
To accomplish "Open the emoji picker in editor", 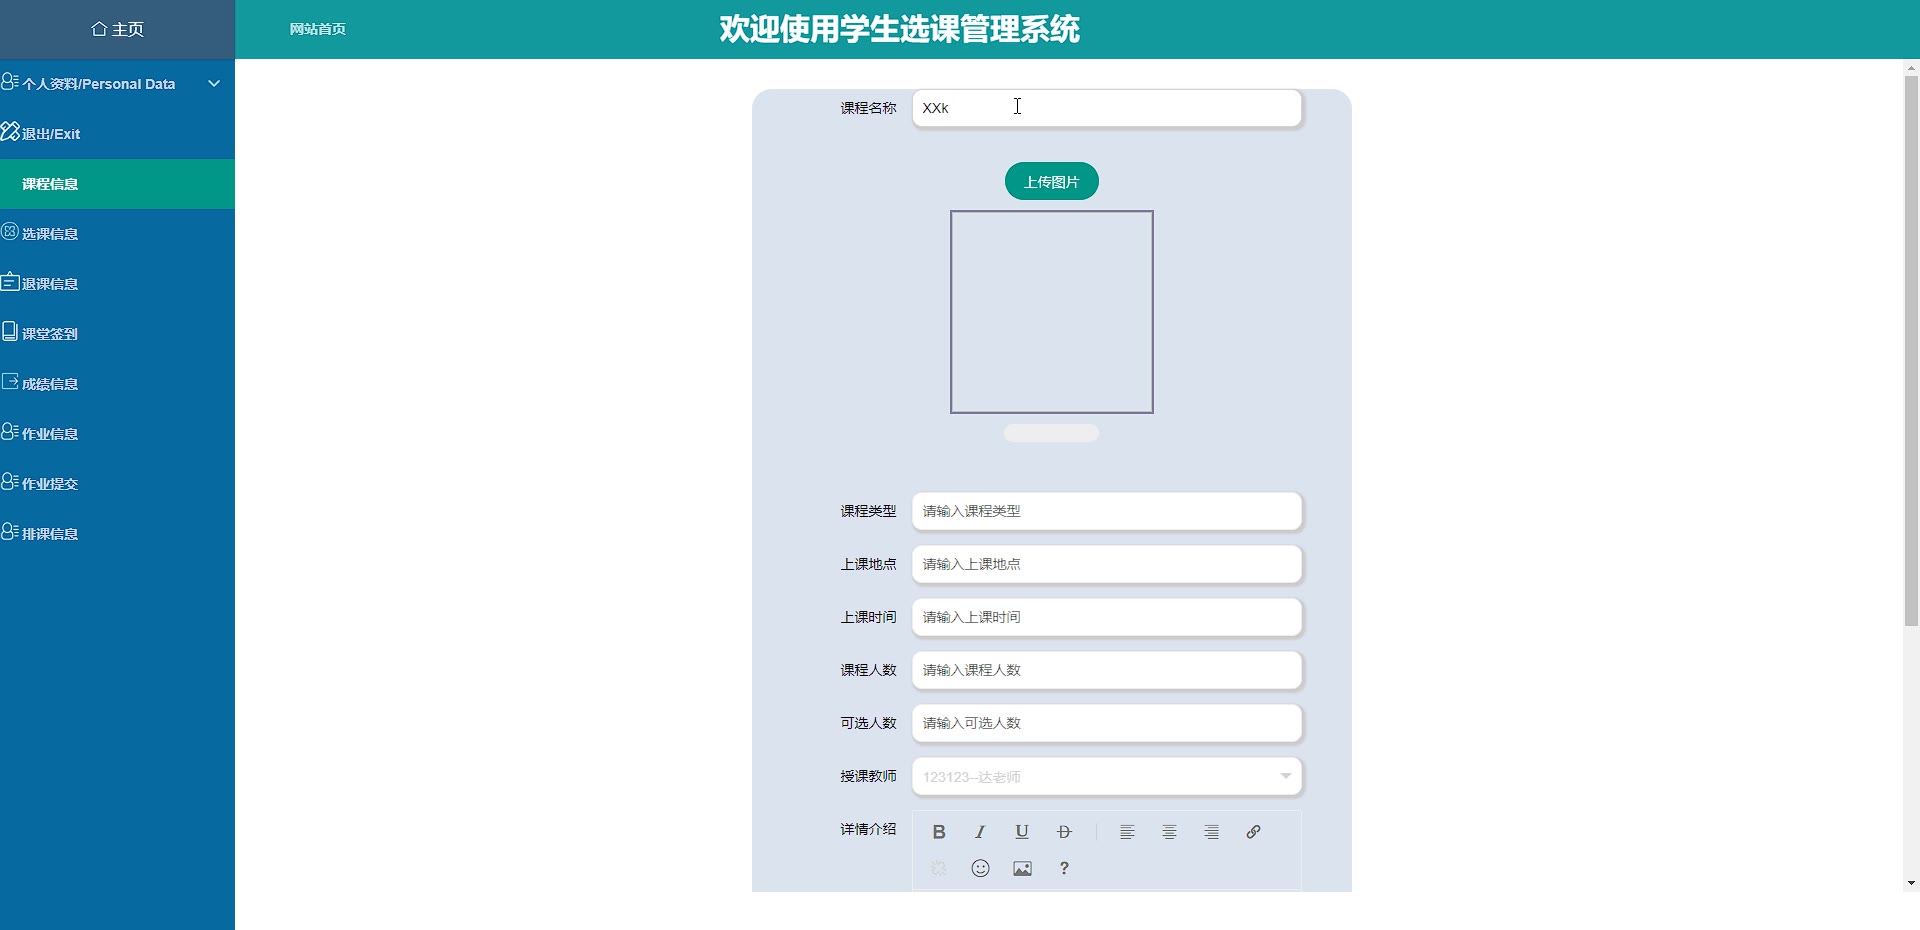I will (x=980, y=868).
